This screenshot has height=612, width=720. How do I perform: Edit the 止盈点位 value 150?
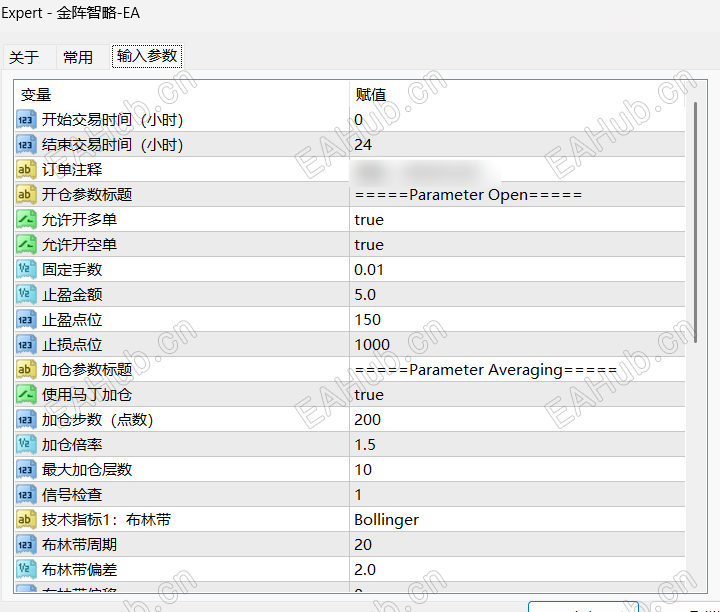(x=517, y=320)
